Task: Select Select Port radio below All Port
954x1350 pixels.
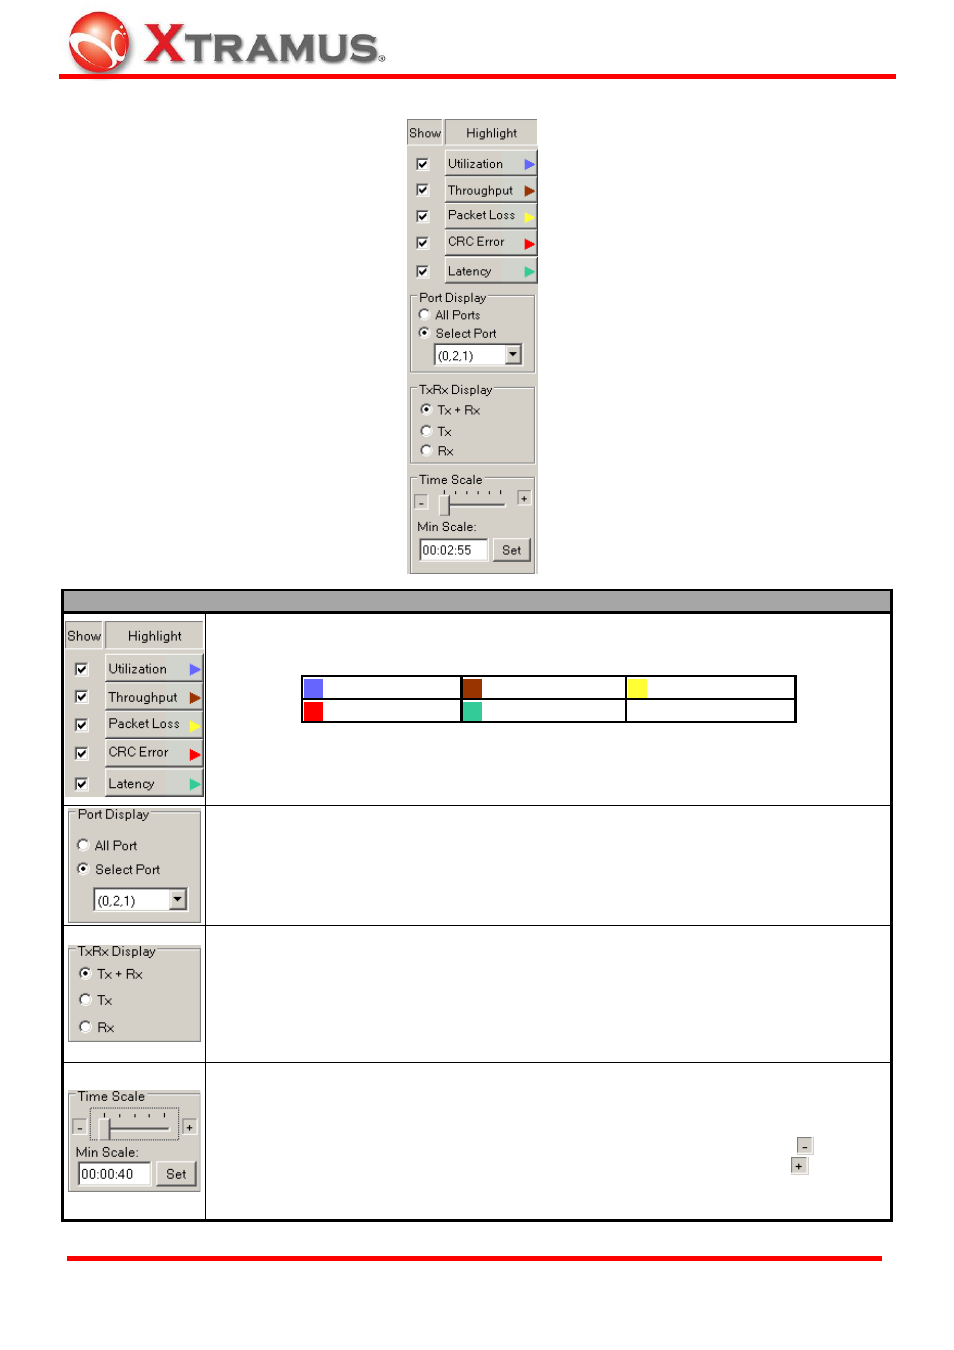Action: pos(83,869)
